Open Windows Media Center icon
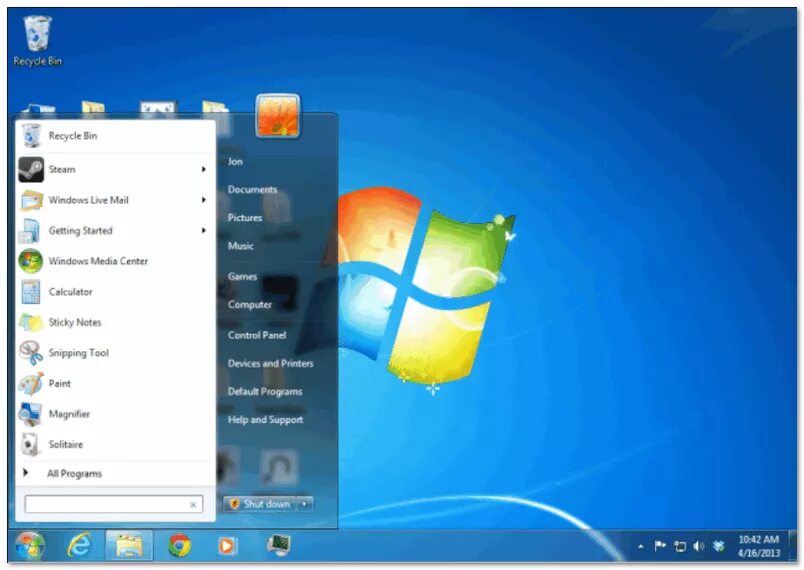This screenshot has width=804, height=570. pos(31,261)
